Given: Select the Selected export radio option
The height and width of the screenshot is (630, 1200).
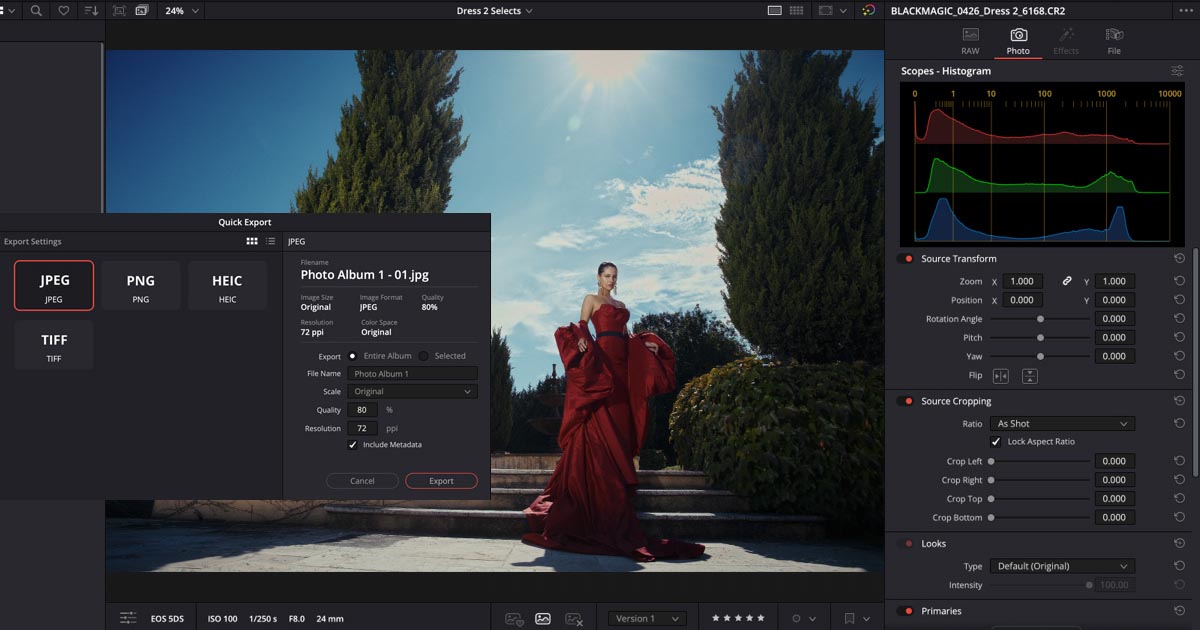Looking at the screenshot, I should coord(423,356).
